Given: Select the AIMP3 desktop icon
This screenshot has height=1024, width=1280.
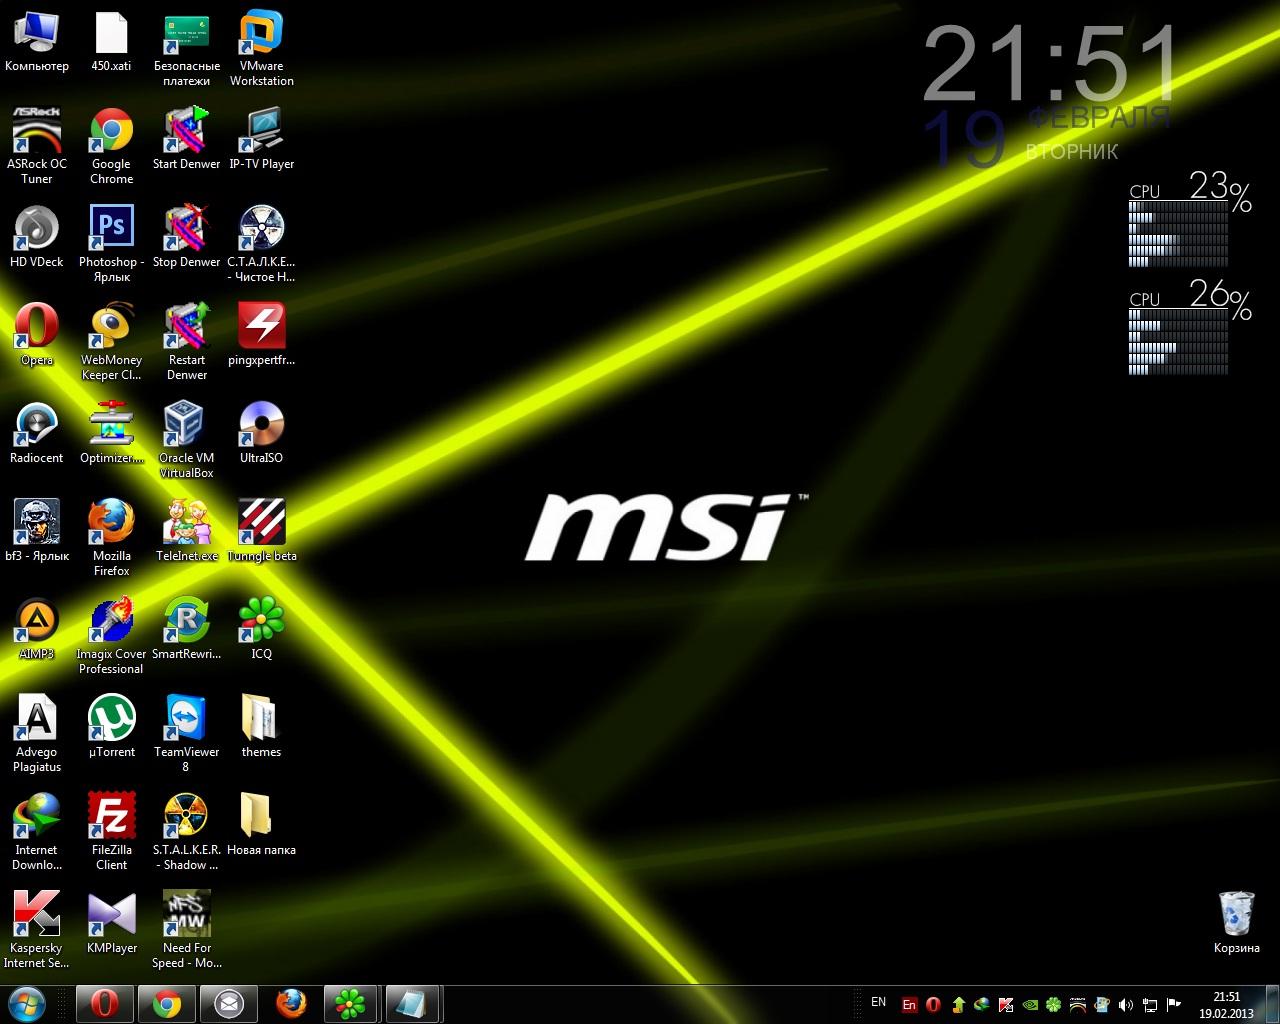Looking at the screenshot, I should [x=36, y=621].
